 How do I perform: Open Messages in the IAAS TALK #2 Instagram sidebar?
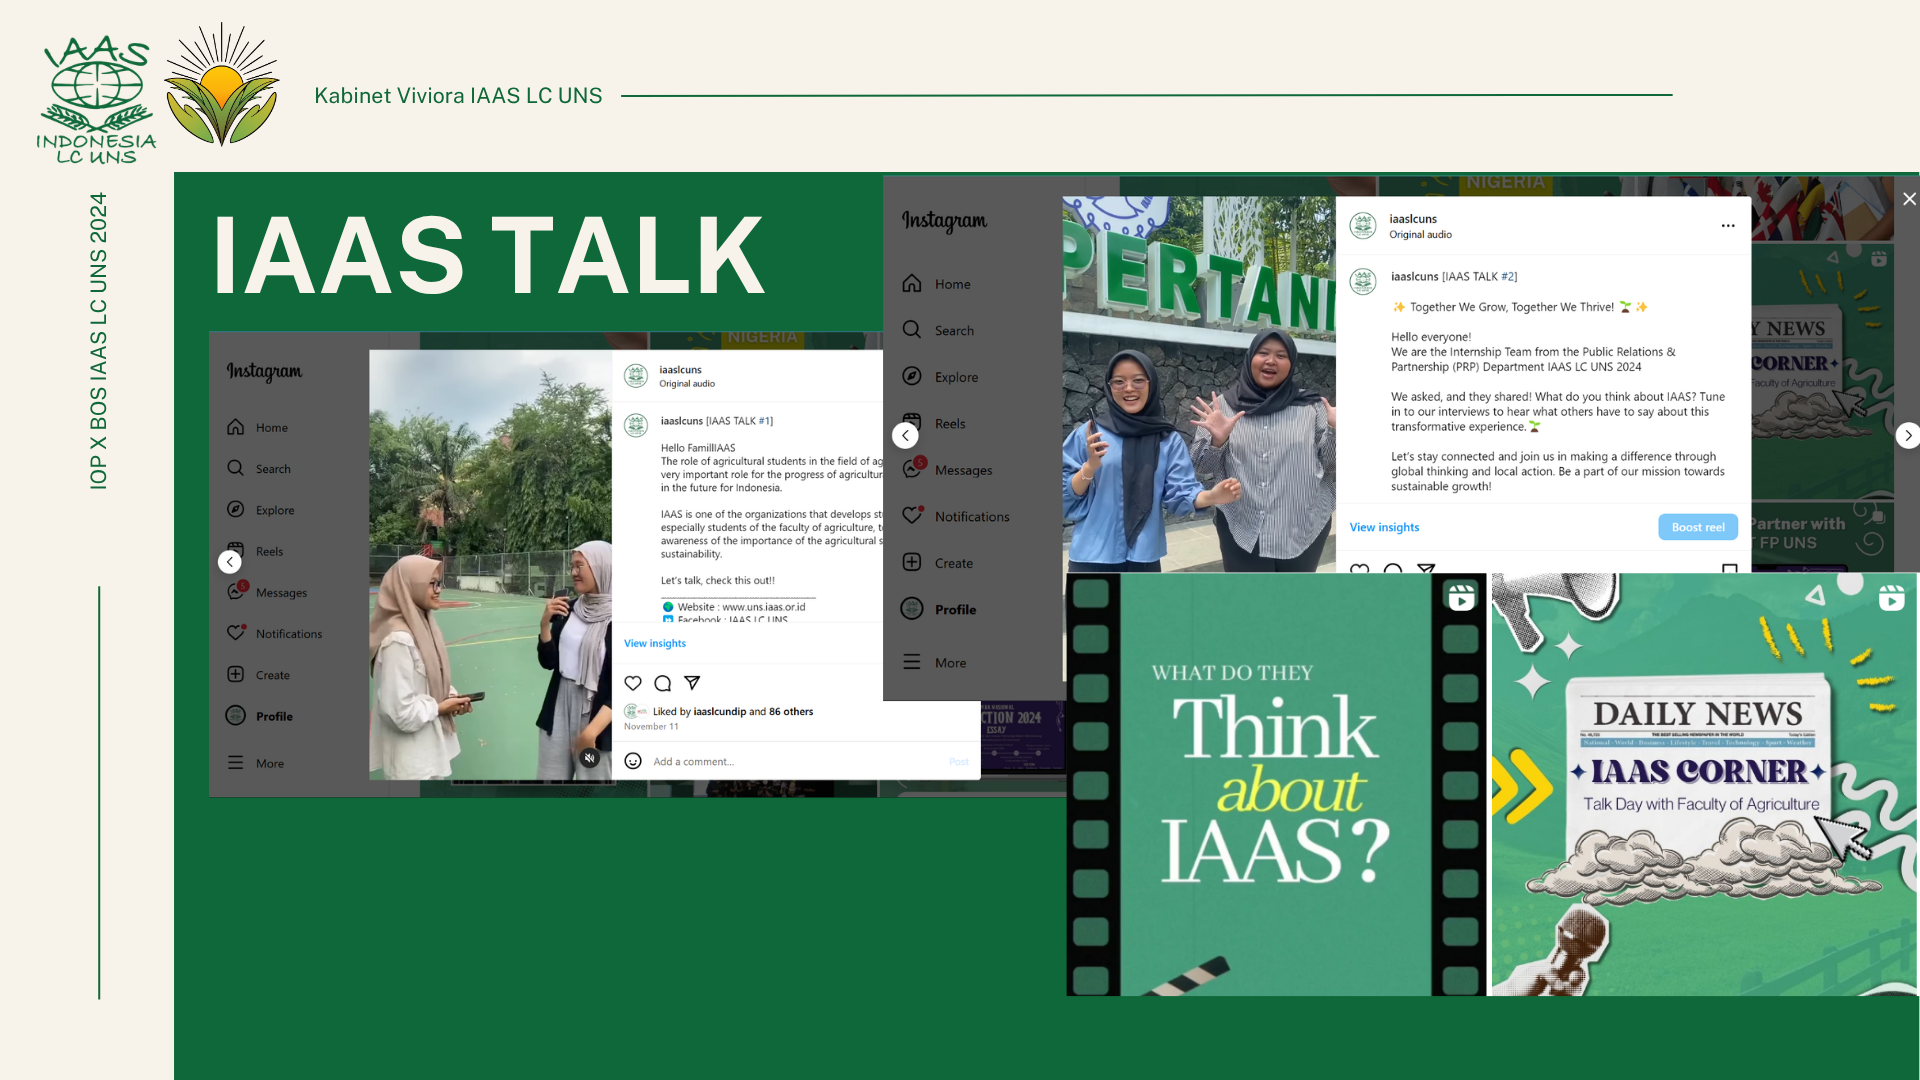click(947, 470)
